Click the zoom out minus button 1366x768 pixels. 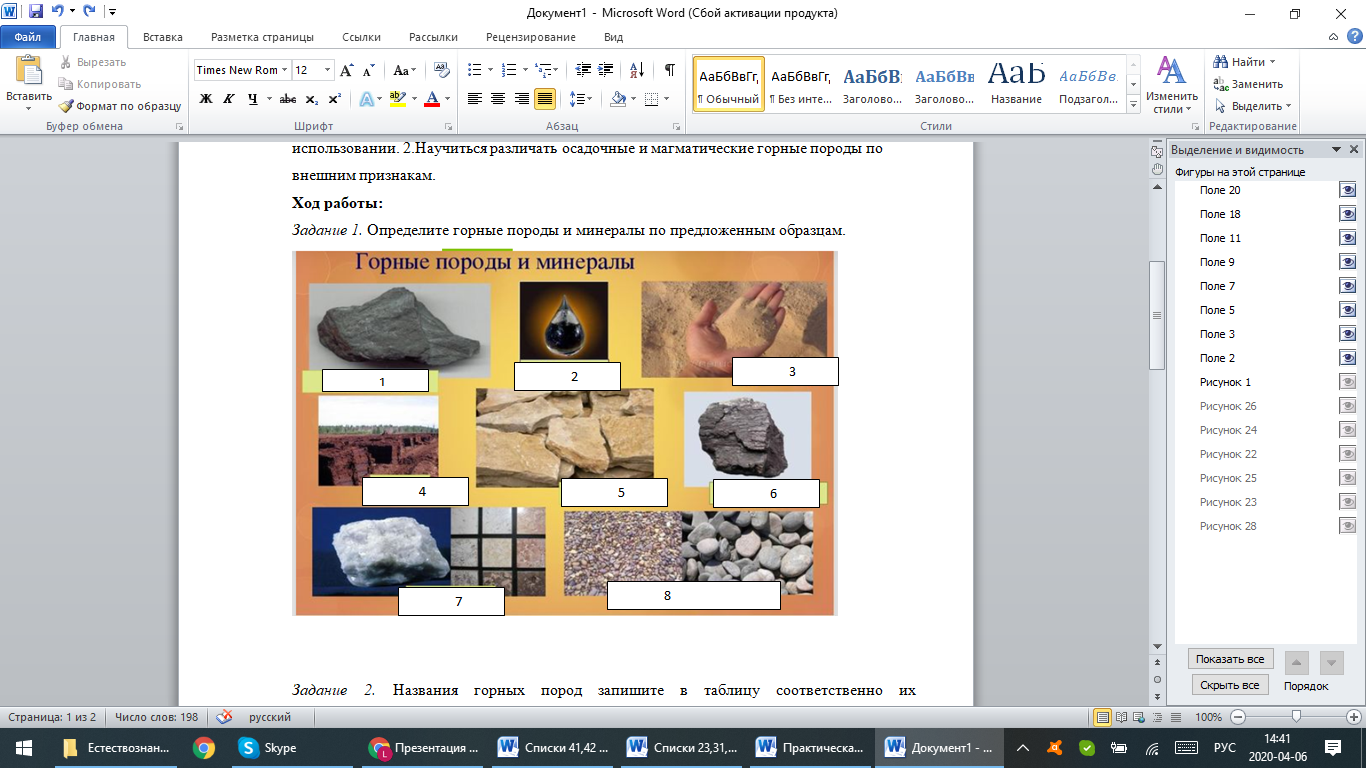(x=1238, y=717)
